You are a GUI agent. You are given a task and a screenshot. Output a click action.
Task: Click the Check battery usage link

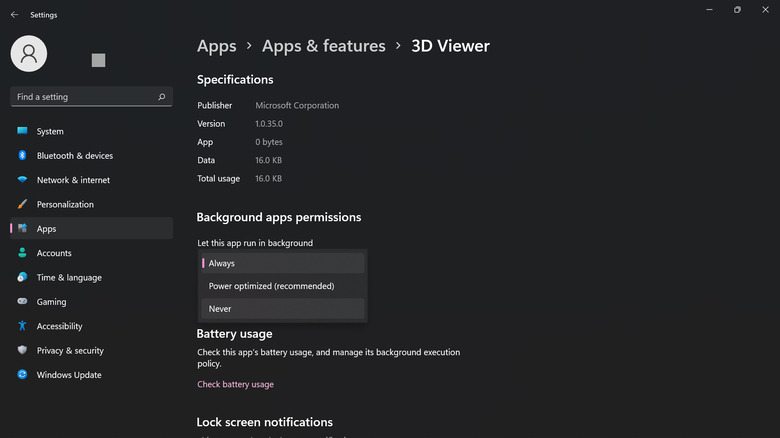coord(235,384)
